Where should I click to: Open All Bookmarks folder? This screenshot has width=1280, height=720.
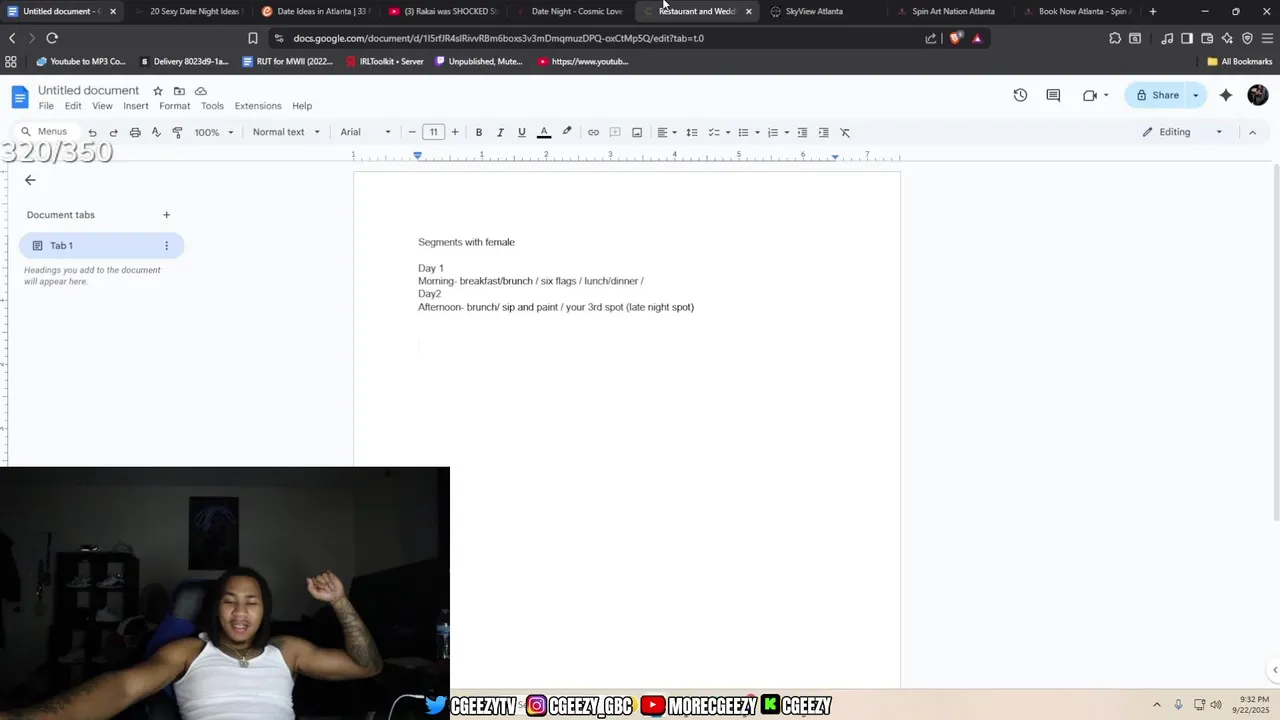pyautogui.click(x=1239, y=61)
